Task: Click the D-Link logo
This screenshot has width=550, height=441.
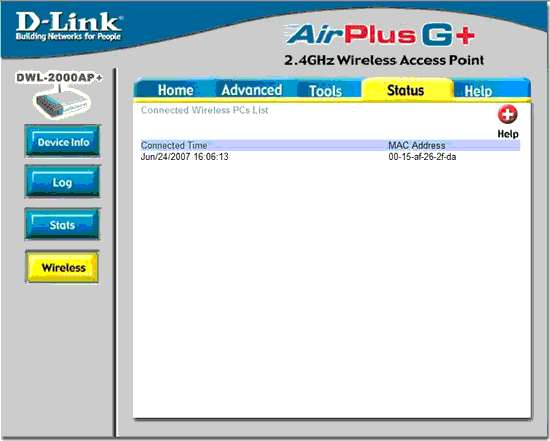Action: point(69,27)
